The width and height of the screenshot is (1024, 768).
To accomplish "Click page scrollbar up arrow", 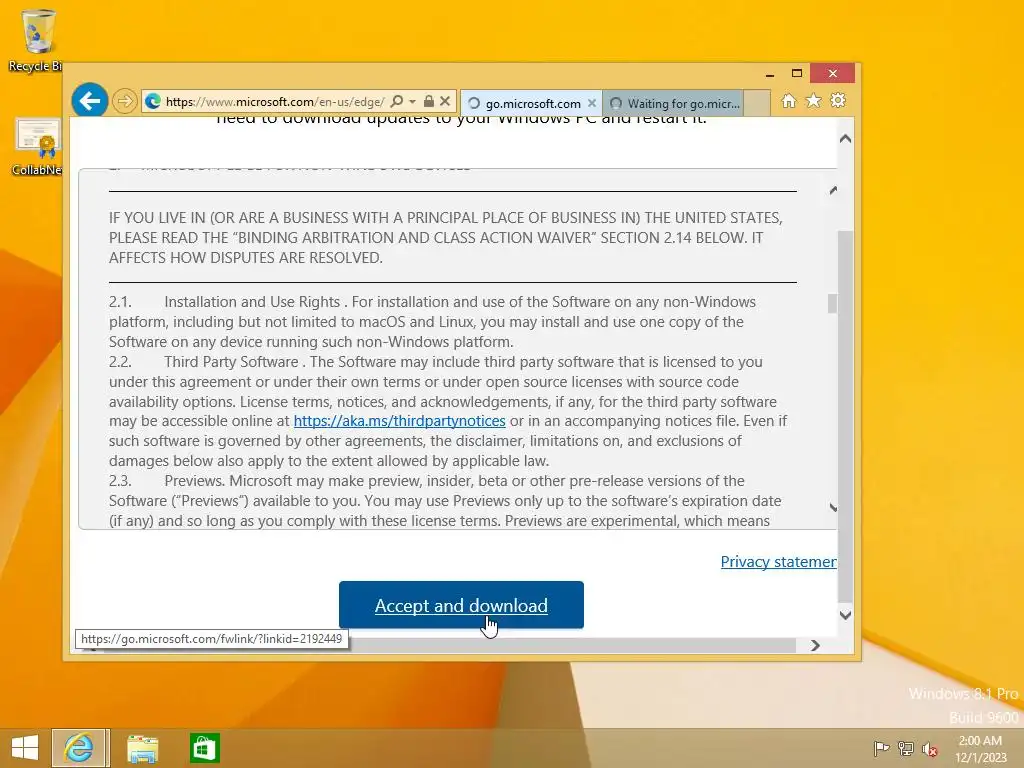I will 845,138.
